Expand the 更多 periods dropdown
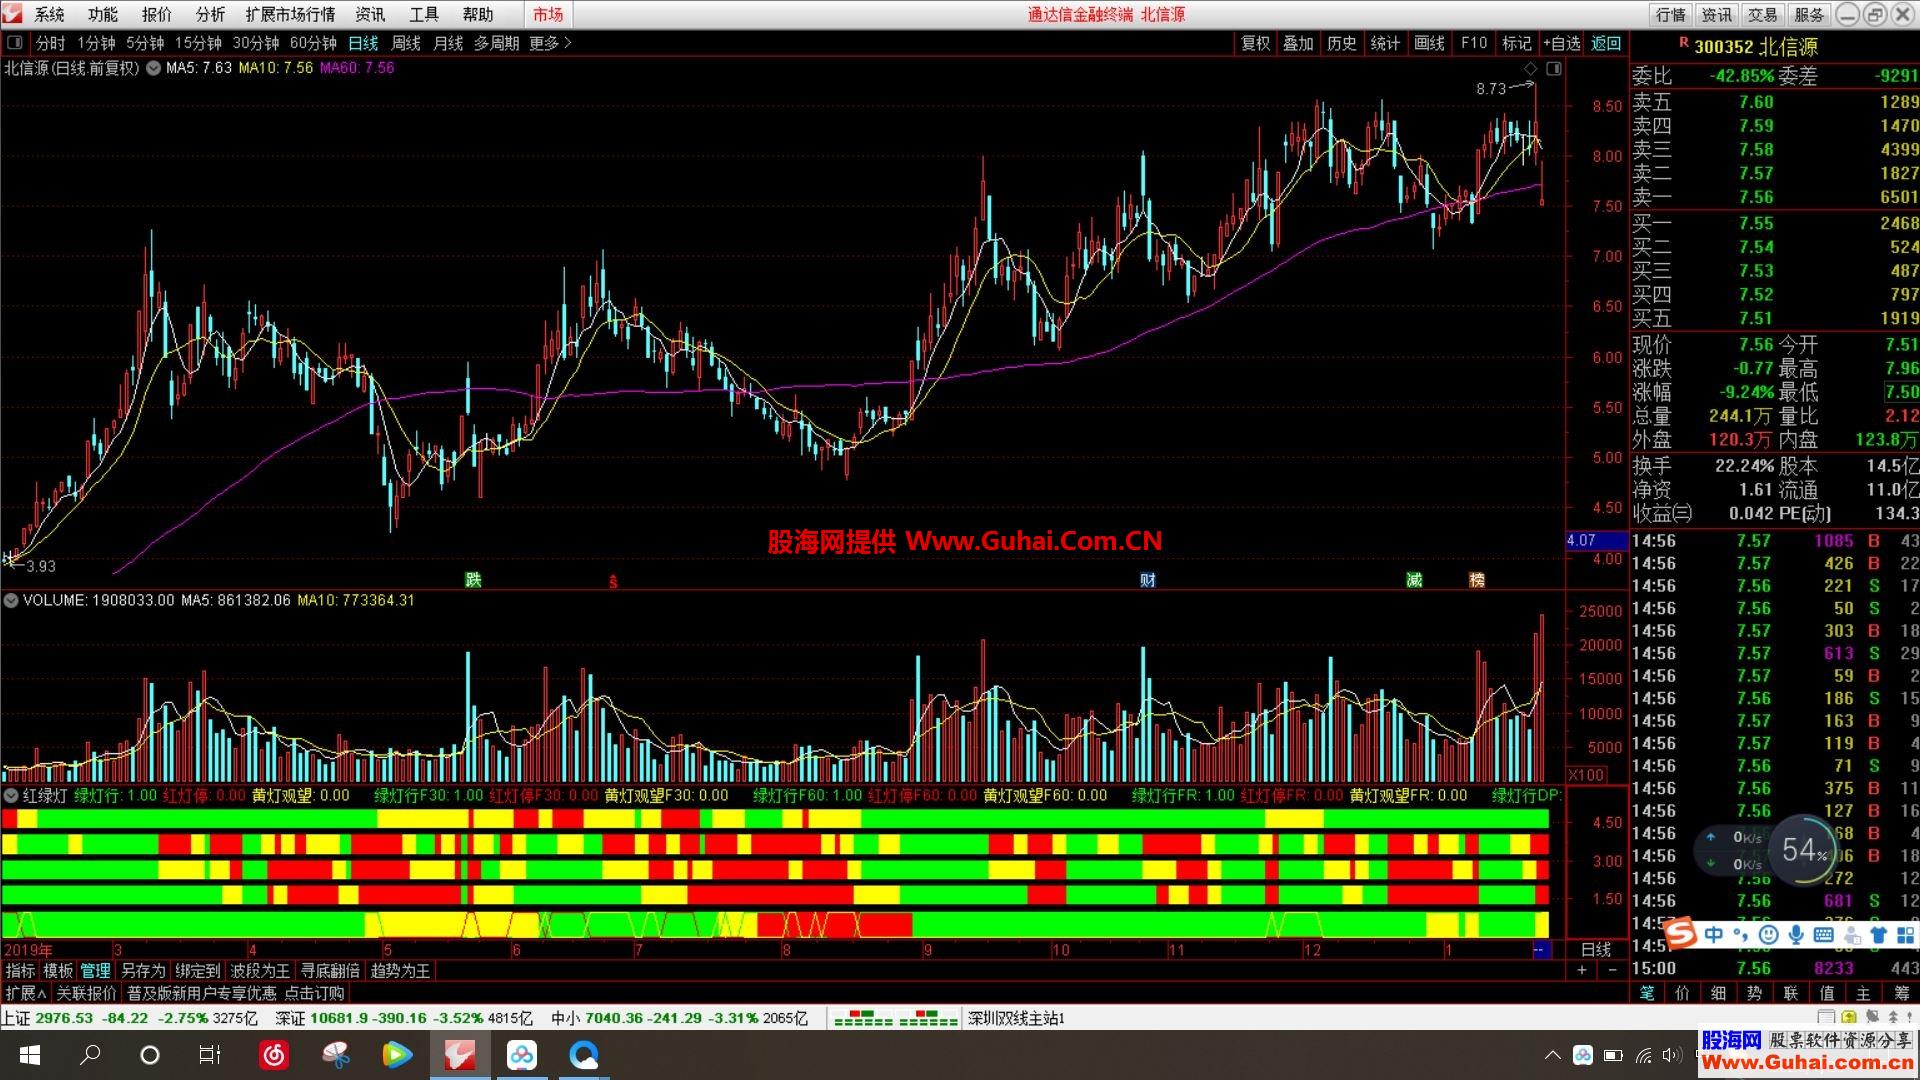The image size is (1920, 1080). click(x=550, y=43)
